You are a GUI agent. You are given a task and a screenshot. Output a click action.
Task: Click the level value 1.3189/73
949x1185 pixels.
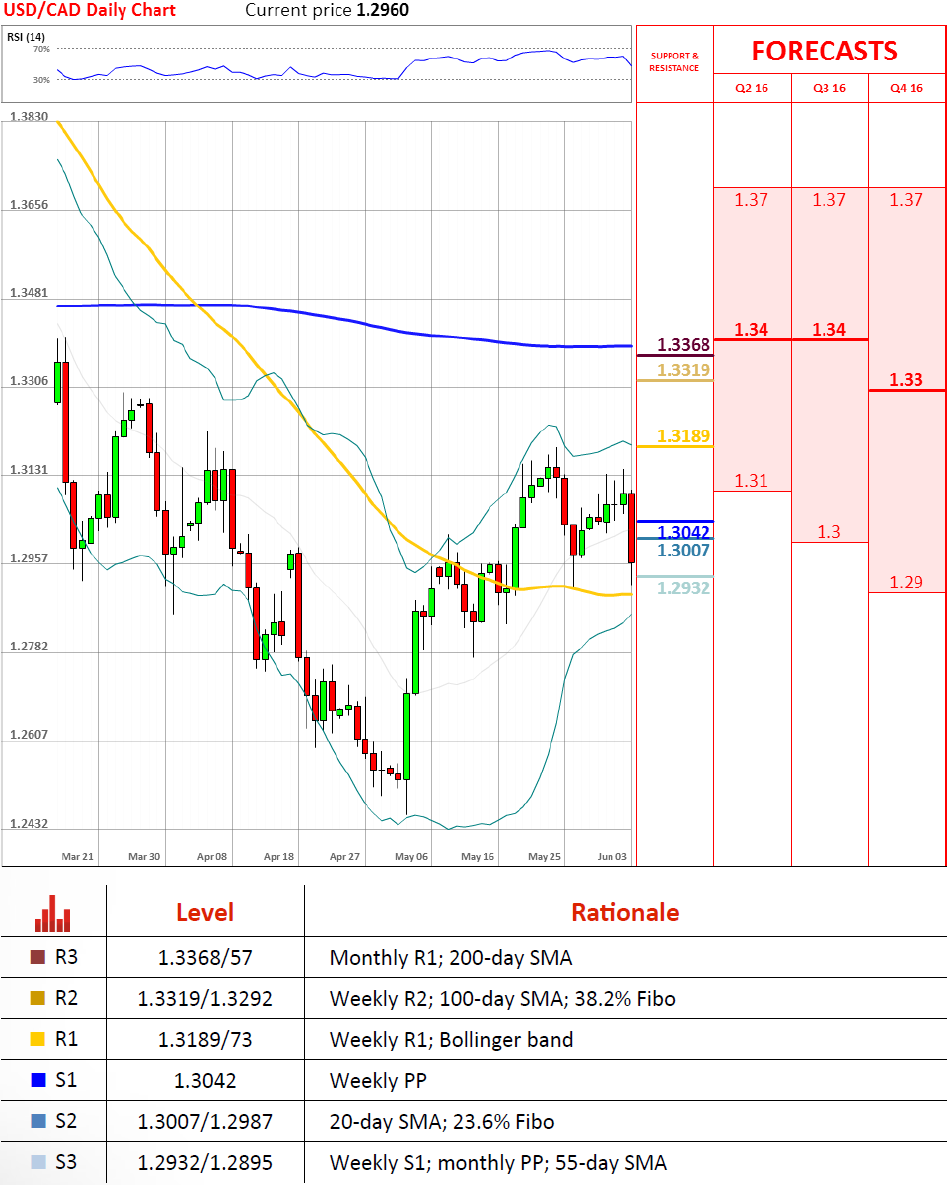[205, 1039]
